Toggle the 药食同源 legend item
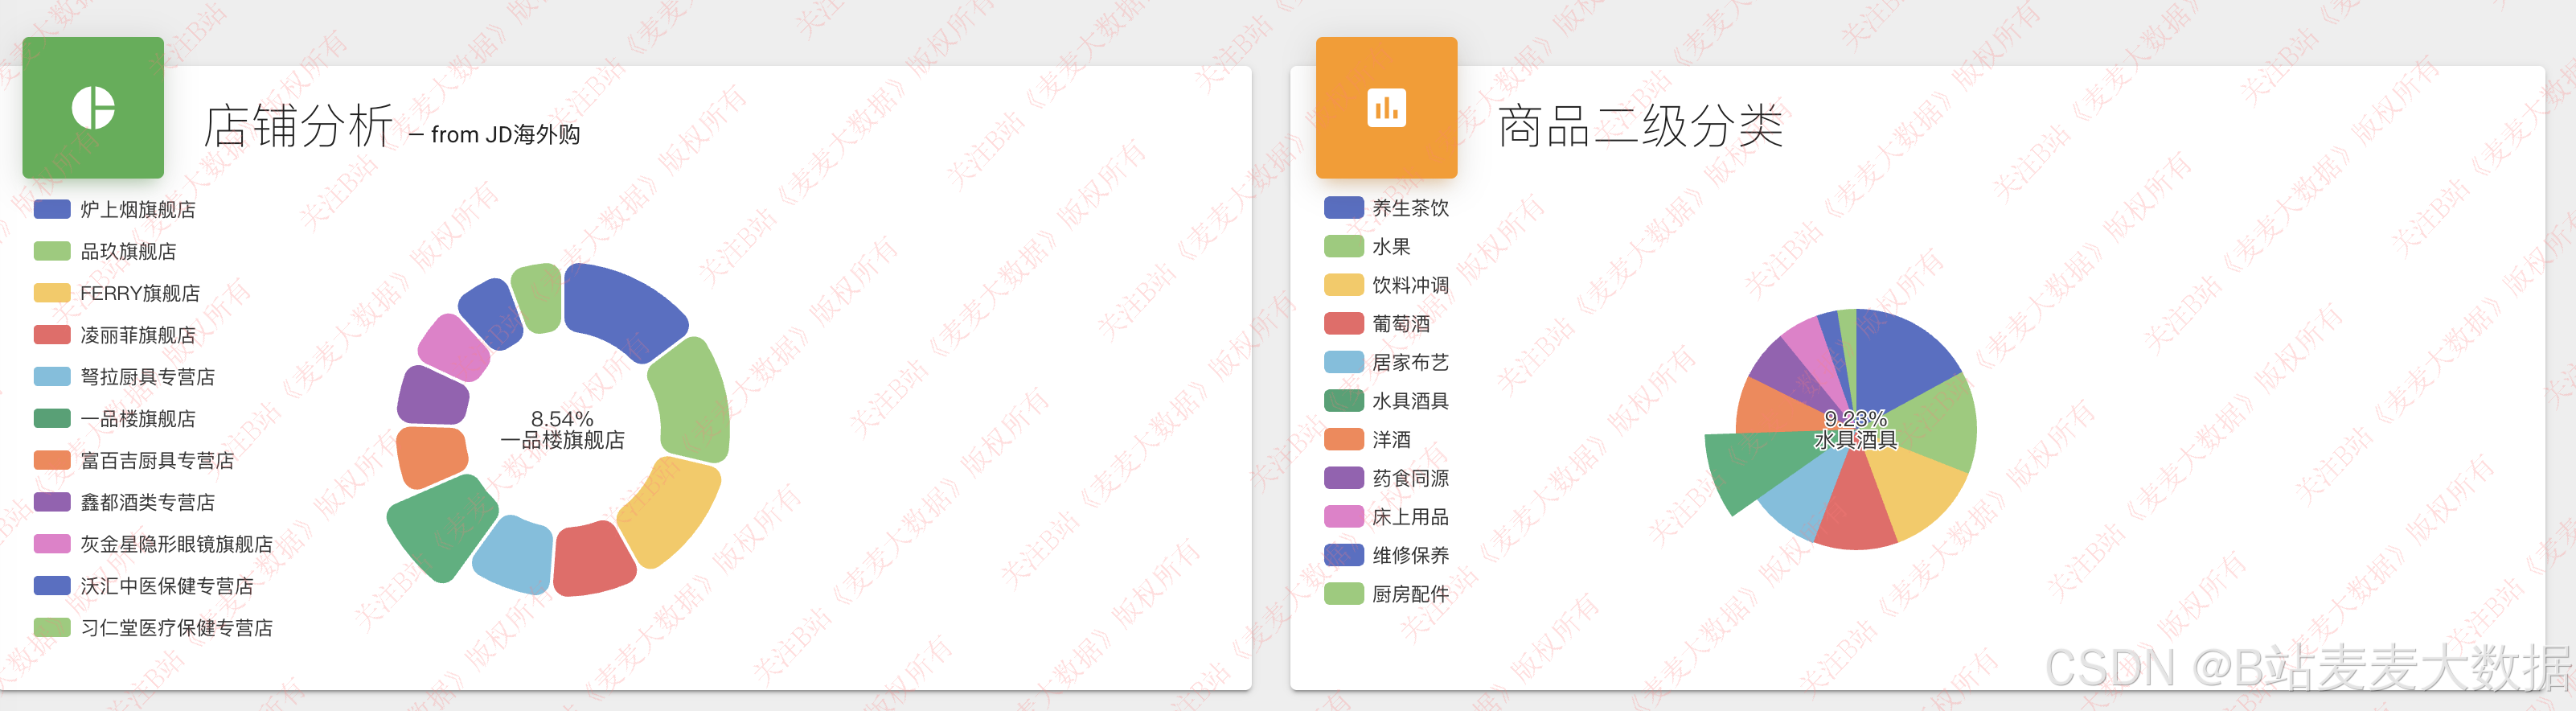Viewport: 2576px width, 711px height. [1386, 478]
